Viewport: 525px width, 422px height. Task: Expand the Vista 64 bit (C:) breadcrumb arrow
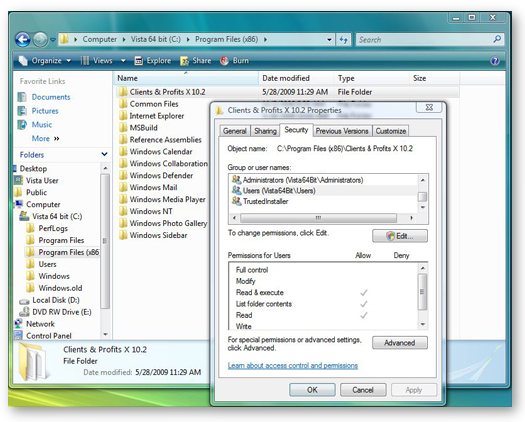[x=188, y=40]
